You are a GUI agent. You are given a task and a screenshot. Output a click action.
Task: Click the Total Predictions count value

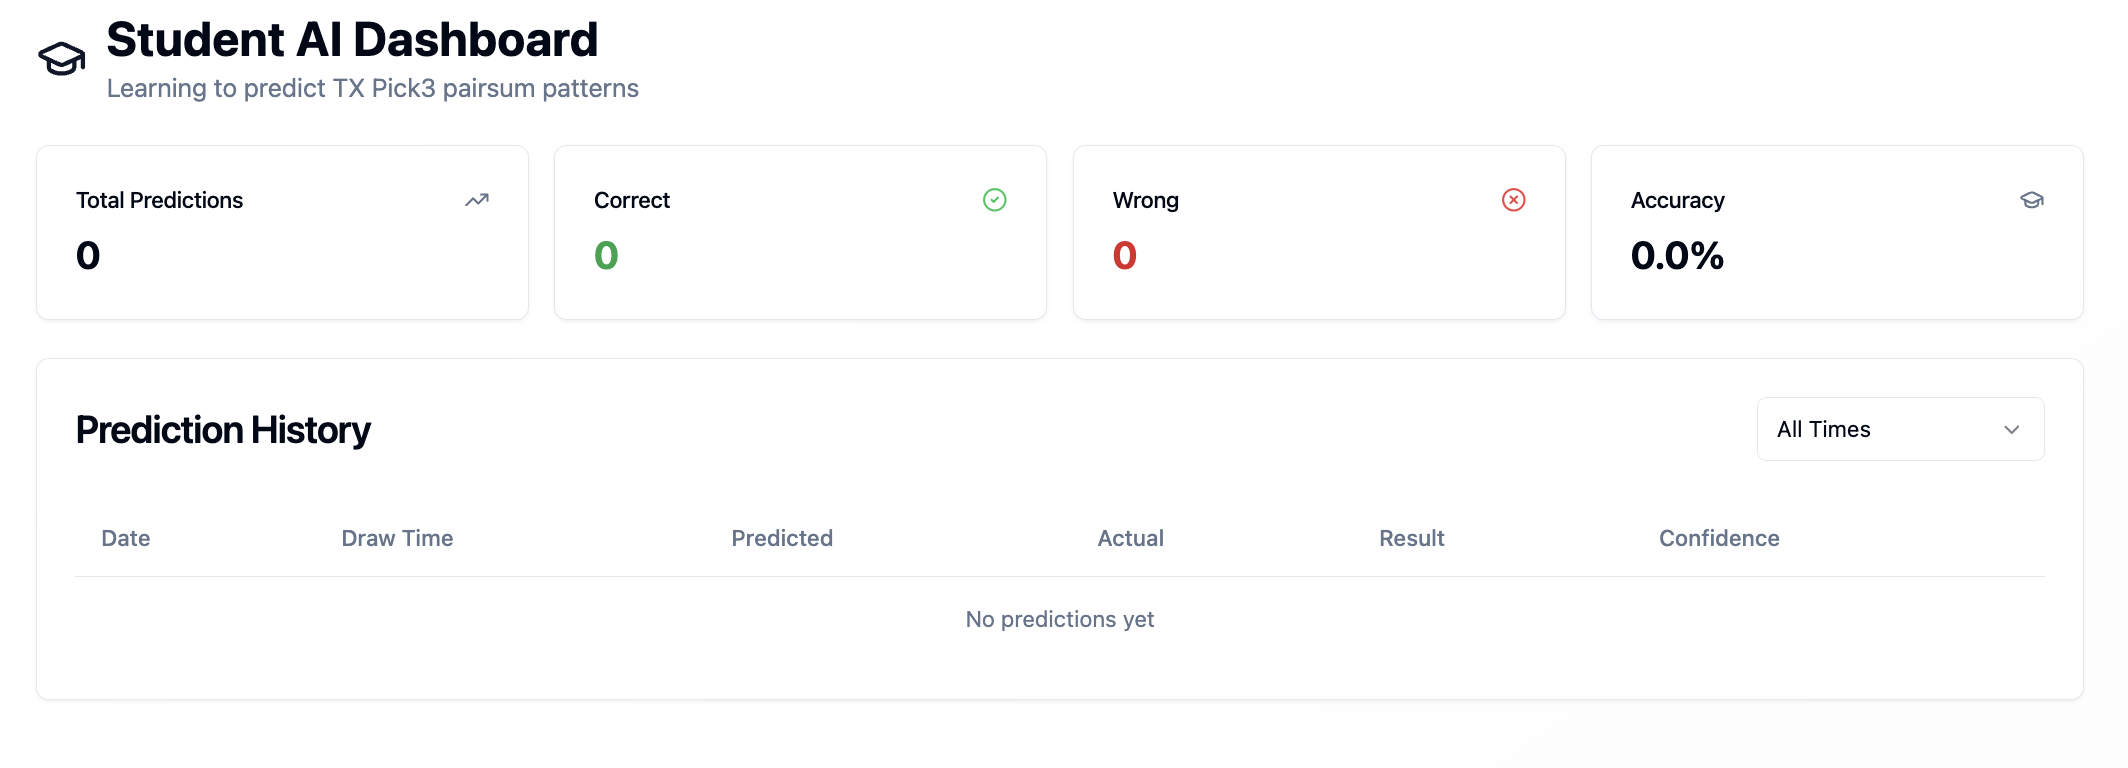tap(88, 256)
